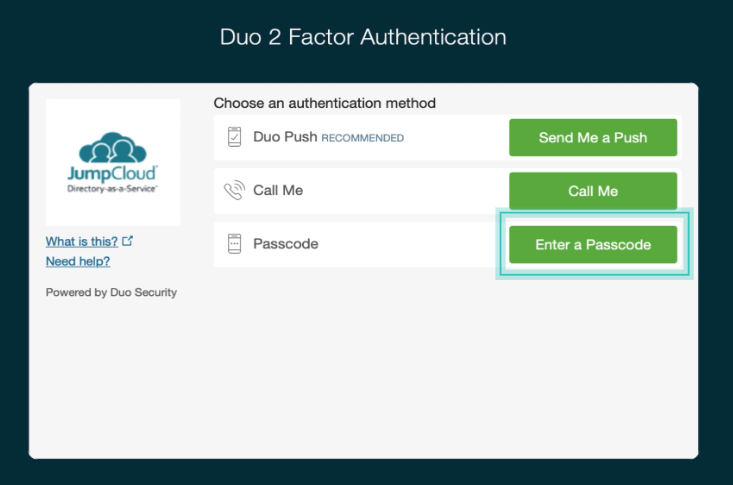The width and height of the screenshot is (733, 485).
Task: Open the Need help? link
Action: pyautogui.click(x=78, y=261)
